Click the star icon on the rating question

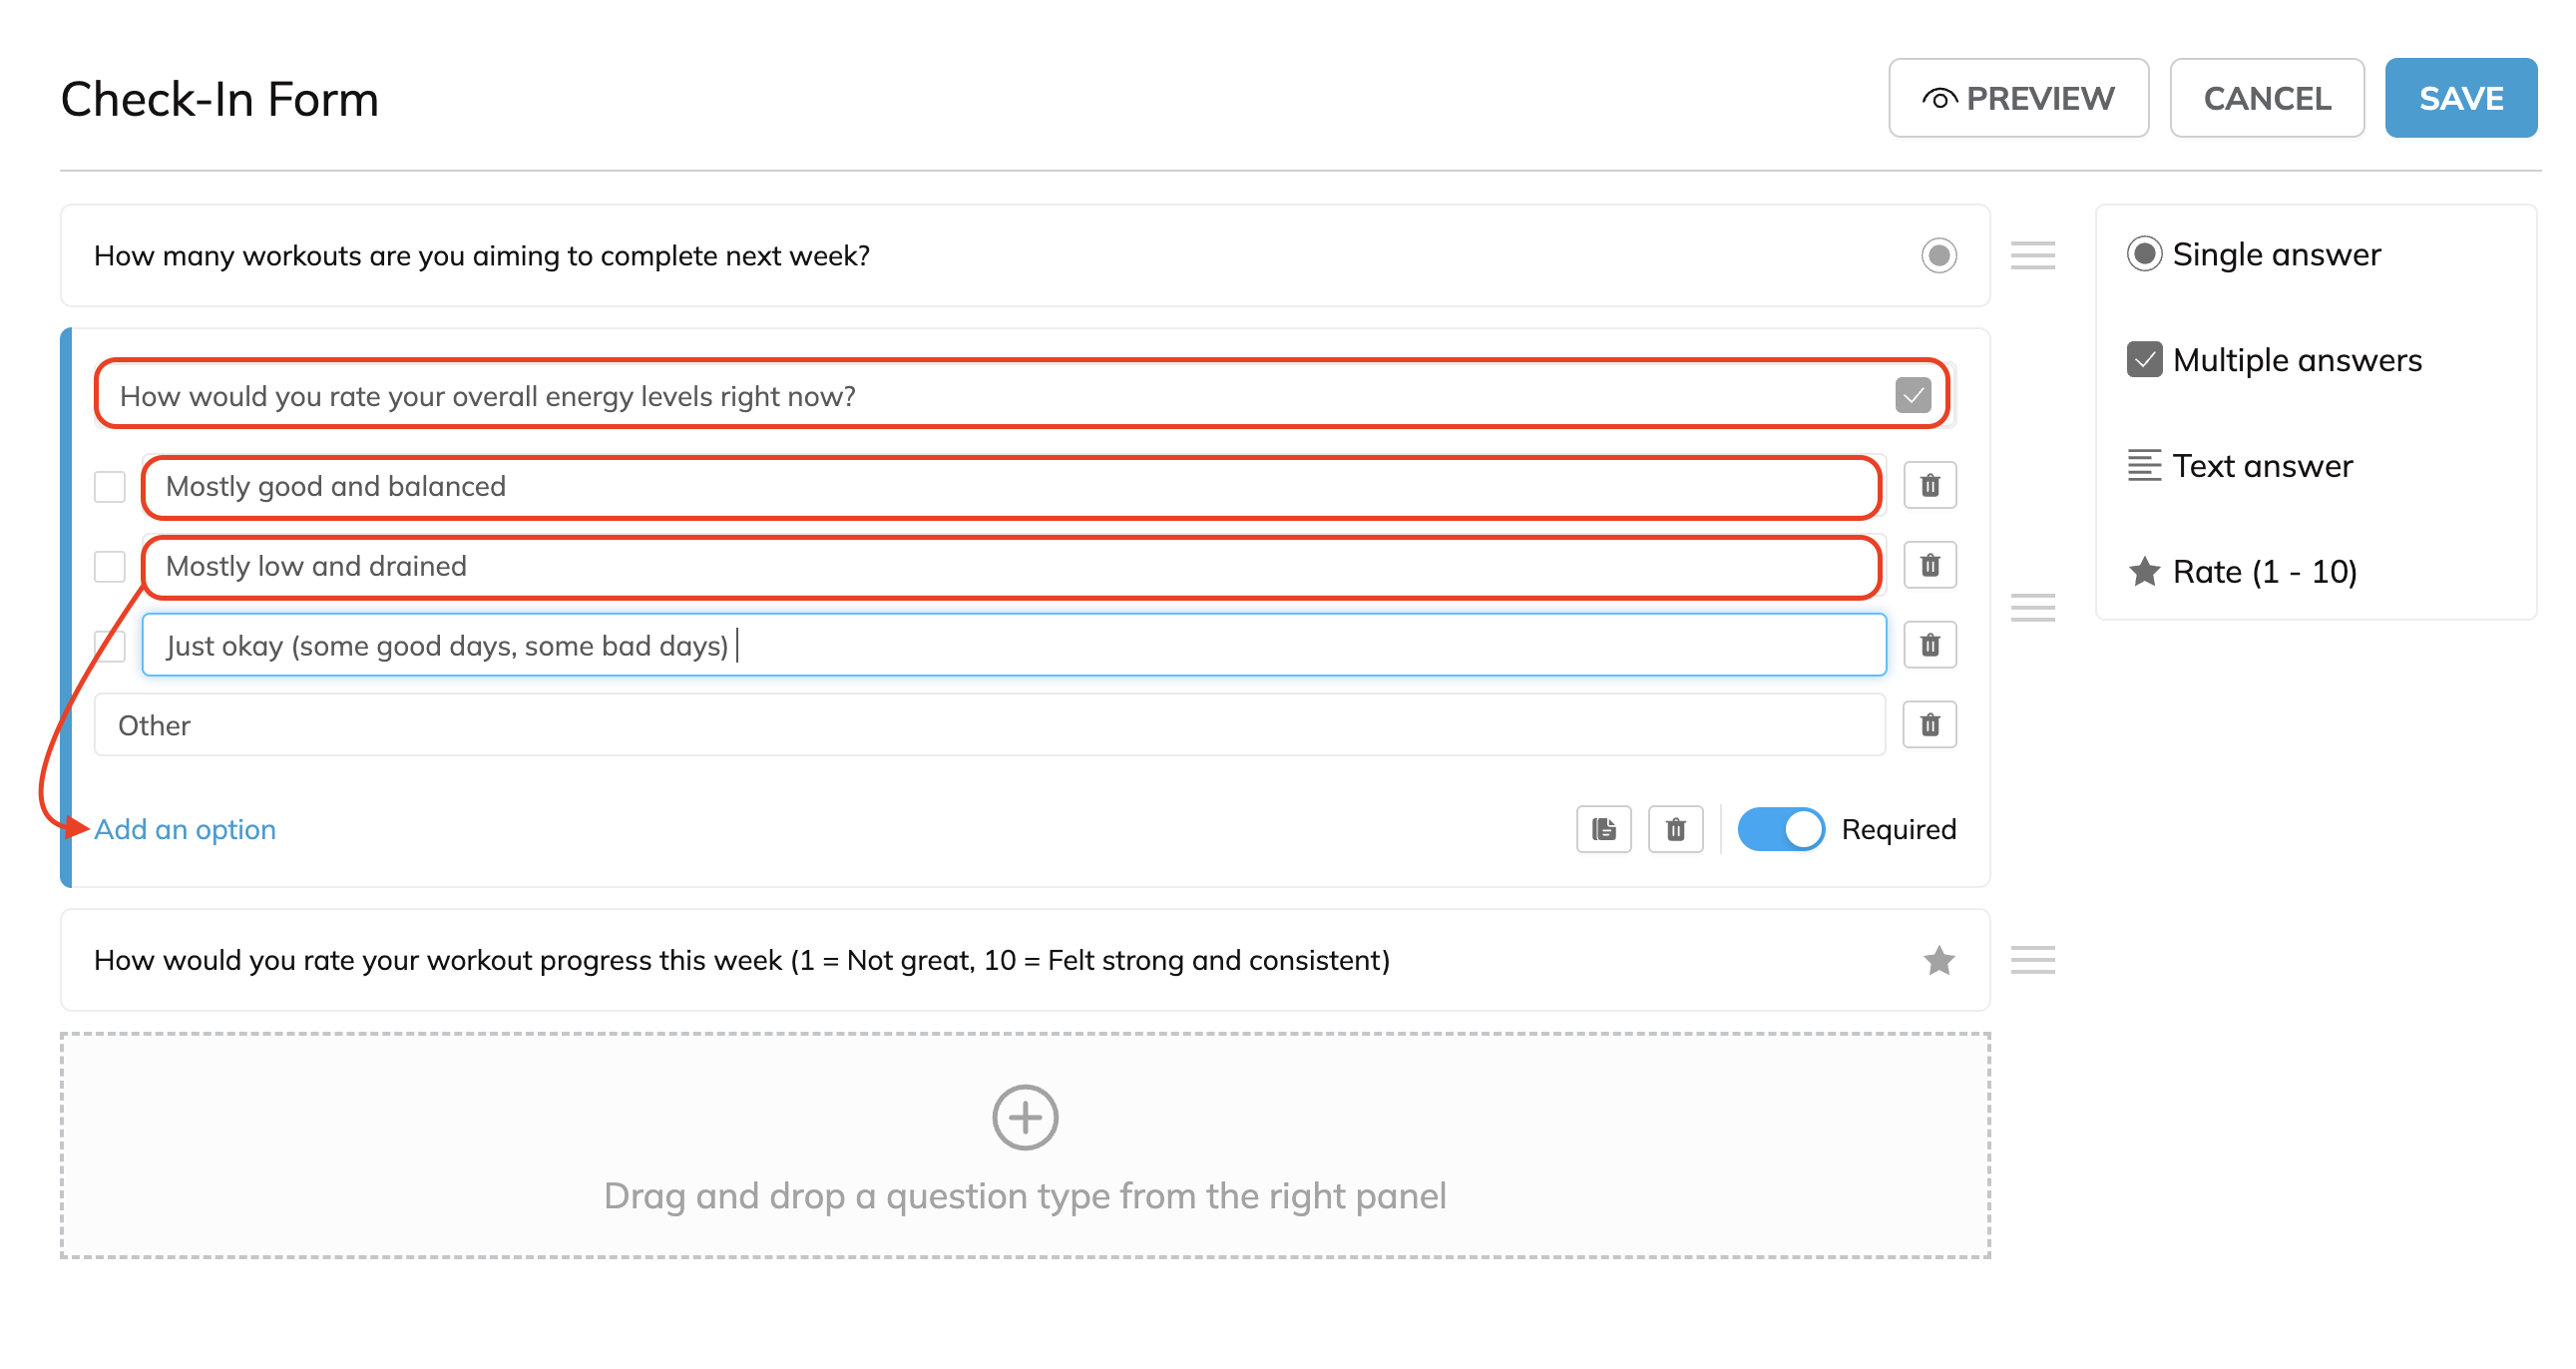pyautogui.click(x=1938, y=960)
